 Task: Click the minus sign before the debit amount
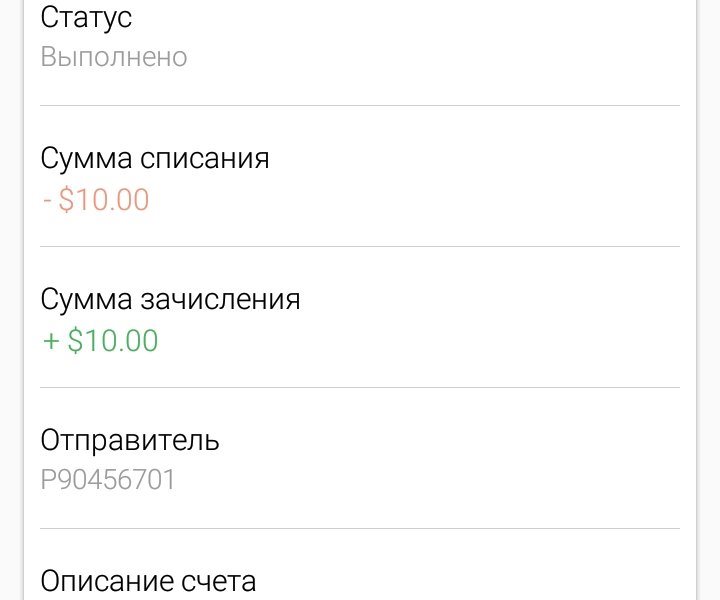pyautogui.click(x=47, y=201)
